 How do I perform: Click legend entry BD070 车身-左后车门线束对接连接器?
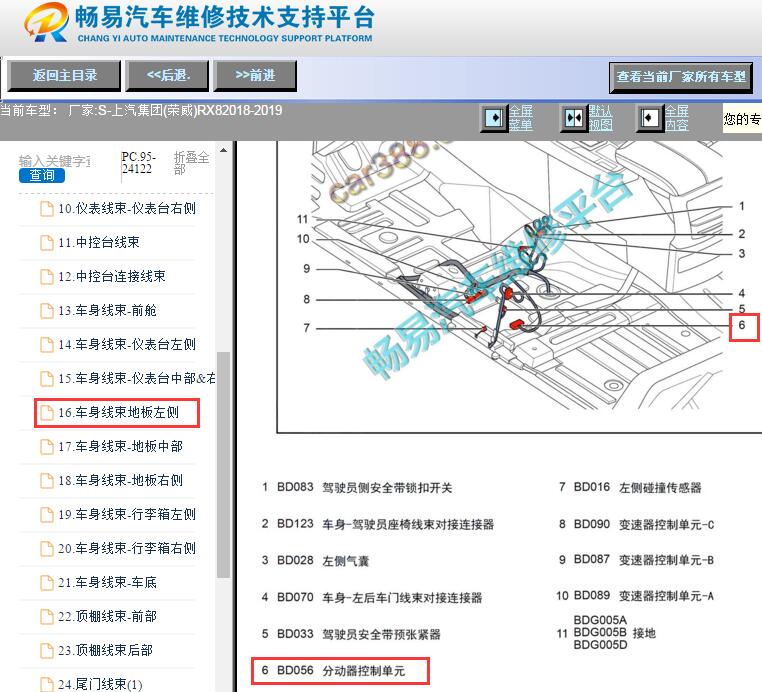pos(372,597)
